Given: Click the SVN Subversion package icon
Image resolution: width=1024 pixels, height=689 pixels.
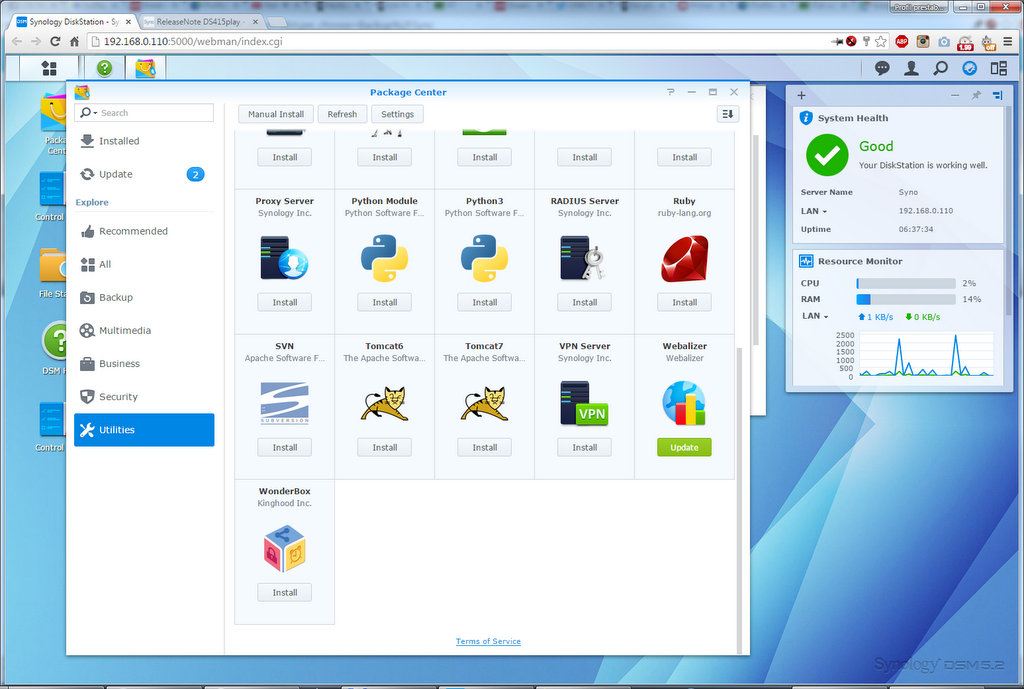Looking at the screenshot, I should click(285, 403).
